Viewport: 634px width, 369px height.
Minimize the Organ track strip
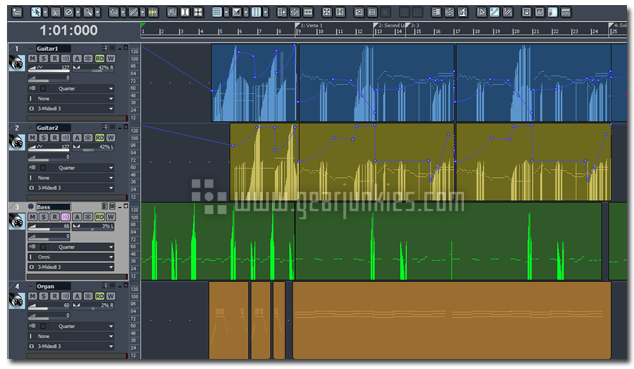[120, 286]
